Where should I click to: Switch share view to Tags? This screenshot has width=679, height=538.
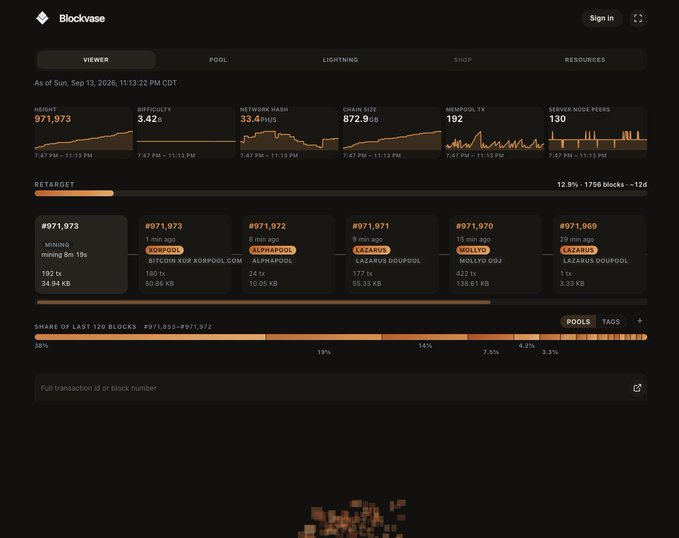pyautogui.click(x=611, y=321)
